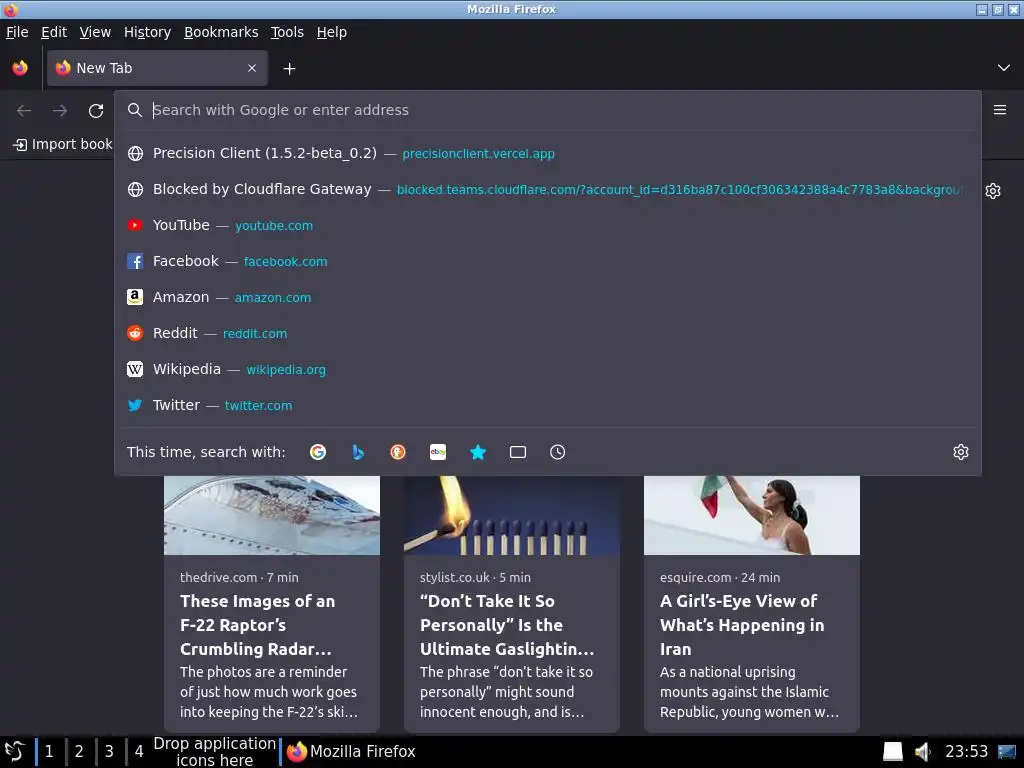Open the Iran article image thumbnail
Image resolution: width=1024 pixels, height=768 pixels.
click(752, 515)
